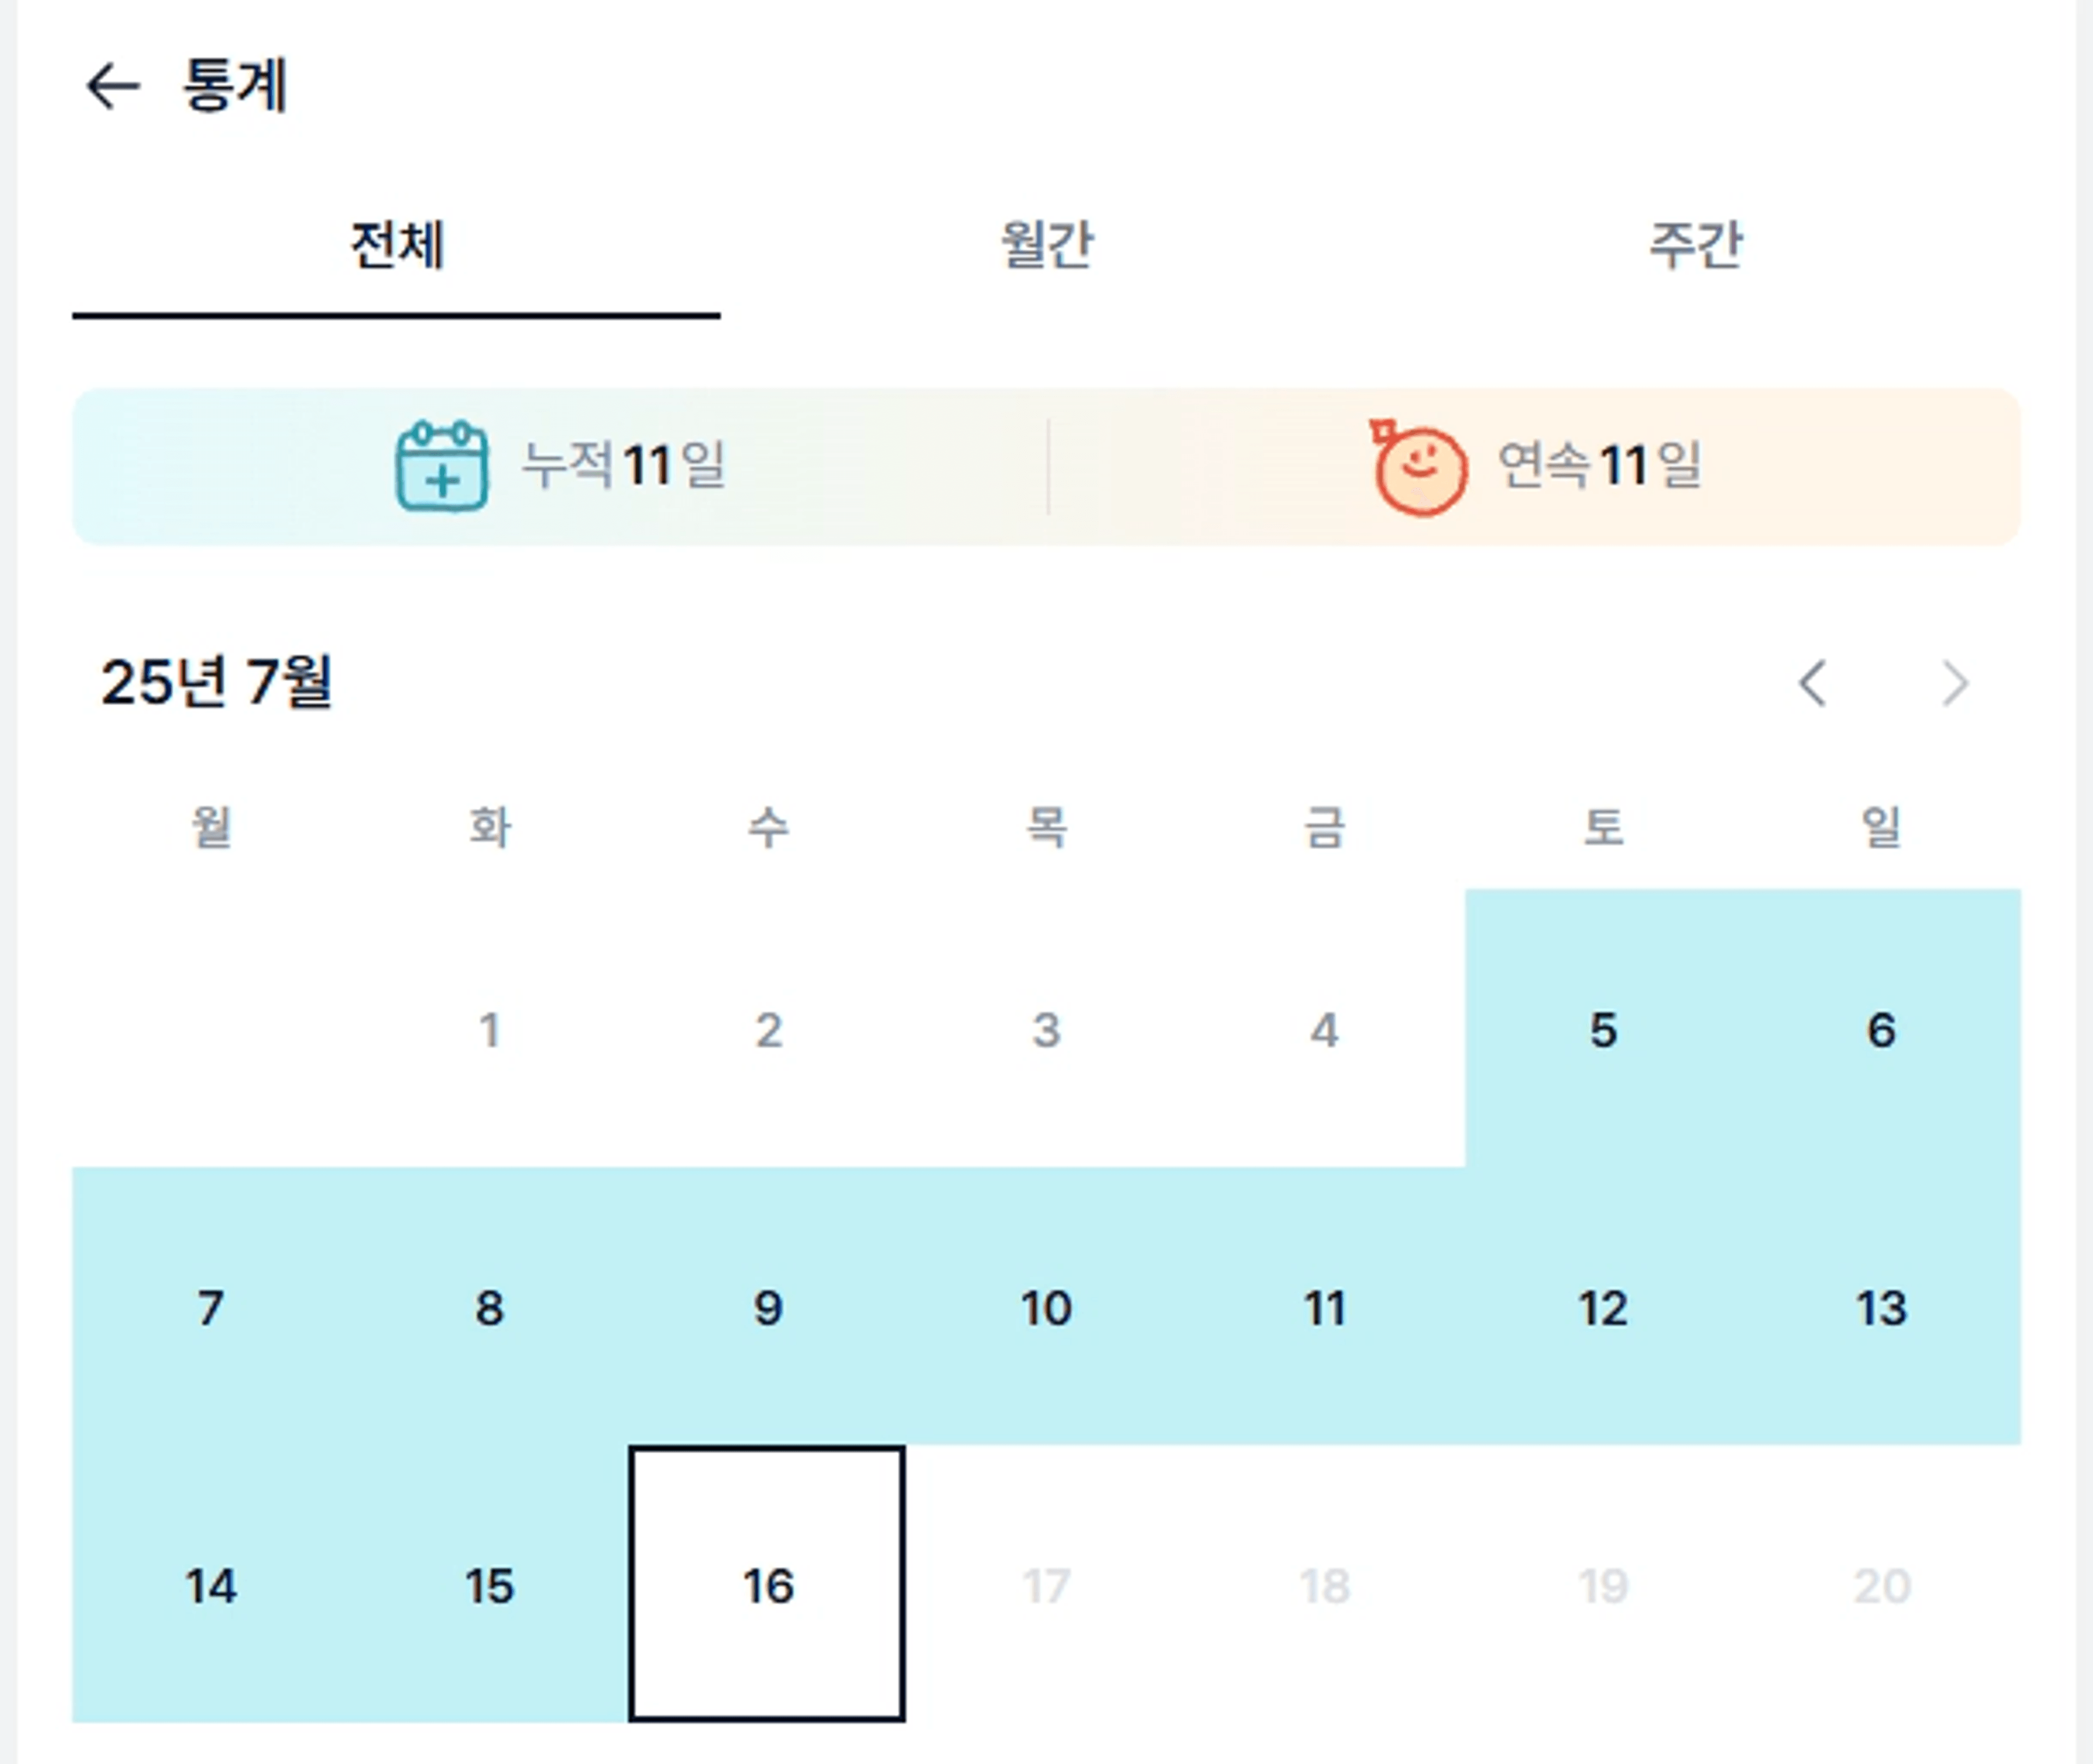Go to previous month with left chevron

point(1813,684)
